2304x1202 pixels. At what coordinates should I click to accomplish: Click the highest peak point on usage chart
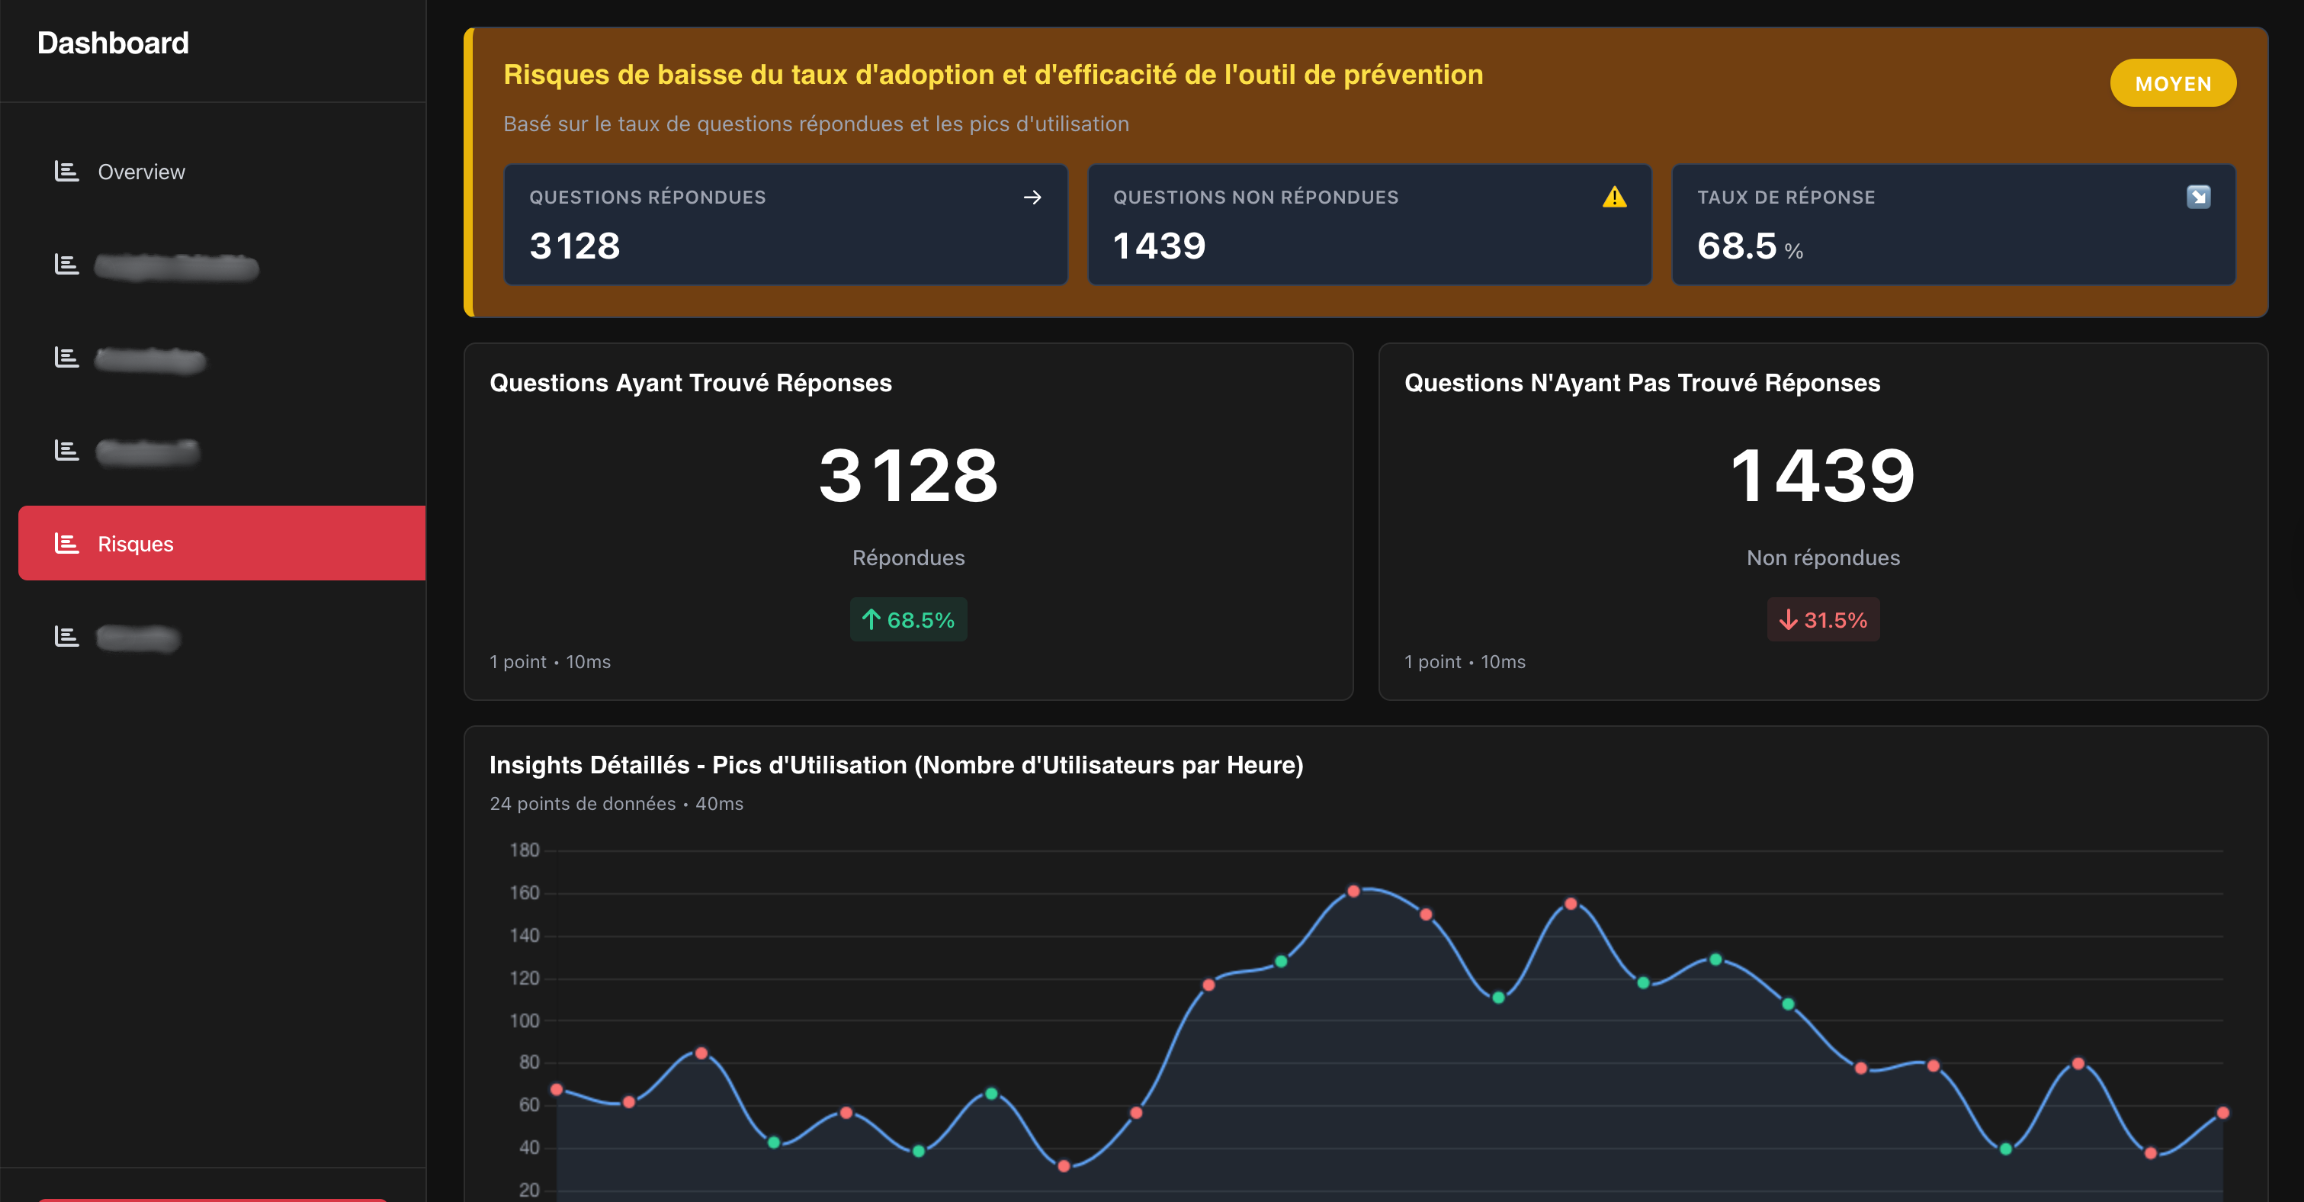pyautogui.click(x=1353, y=891)
